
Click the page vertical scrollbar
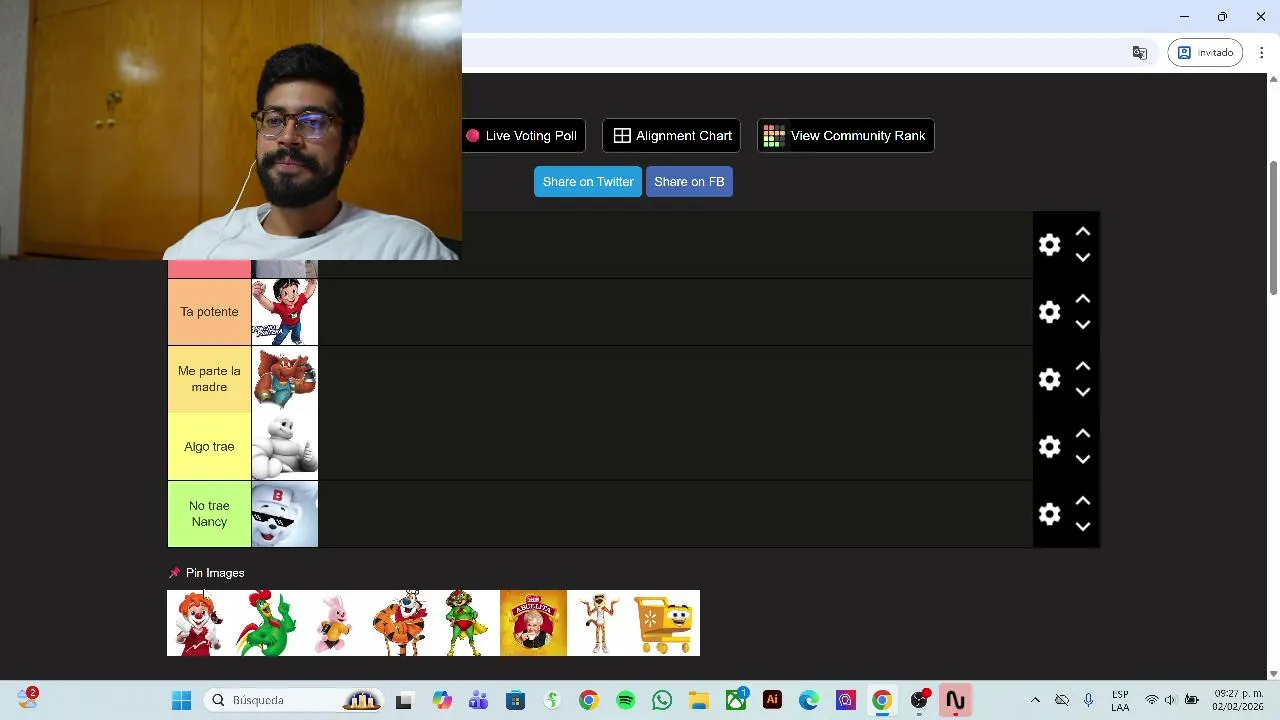[1273, 228]
